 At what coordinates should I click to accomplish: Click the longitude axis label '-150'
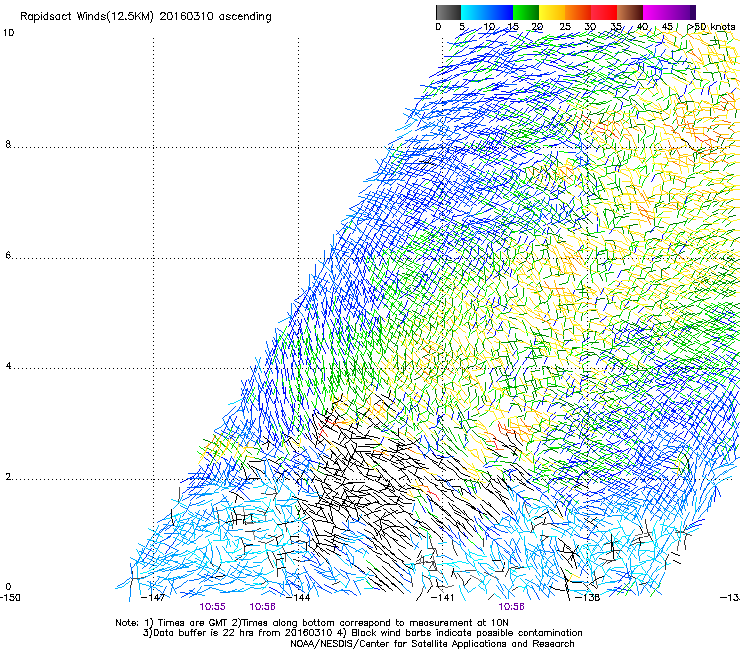tap(10, 598)
